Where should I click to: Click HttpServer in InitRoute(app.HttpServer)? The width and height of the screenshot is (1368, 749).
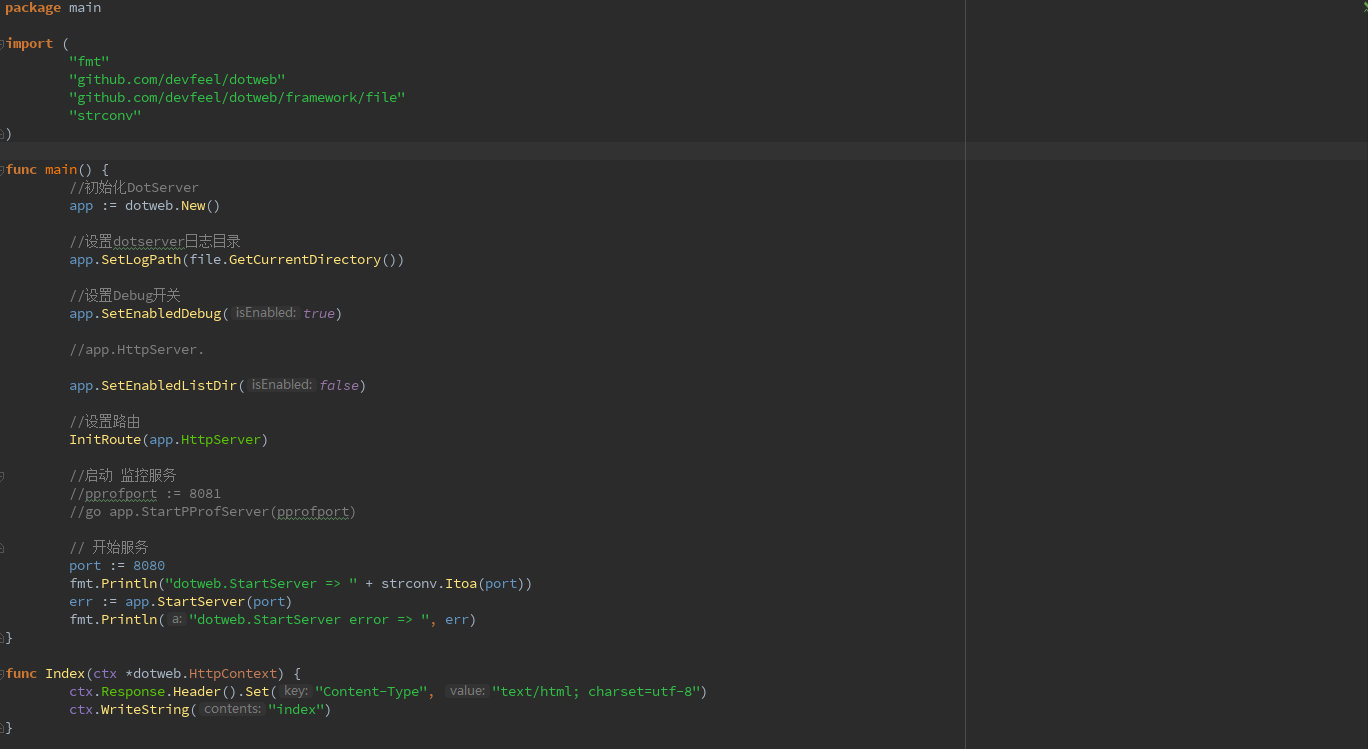(x=221, y=439)
